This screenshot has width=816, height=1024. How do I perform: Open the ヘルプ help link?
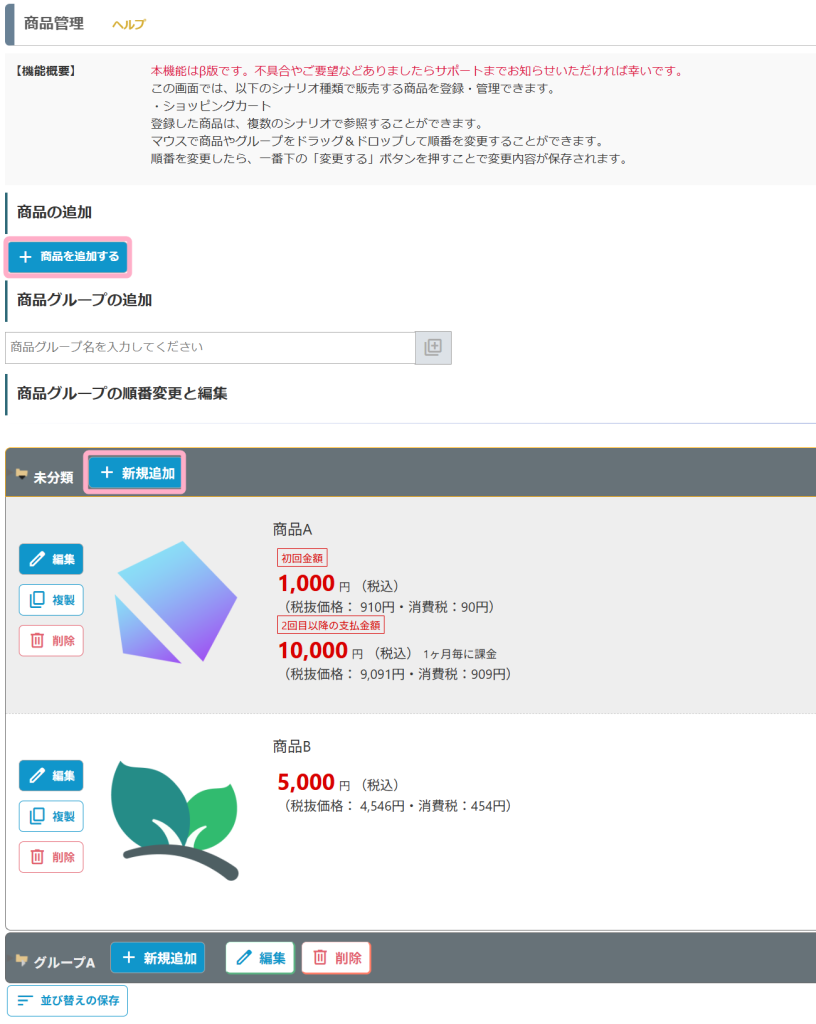[129, 24]
